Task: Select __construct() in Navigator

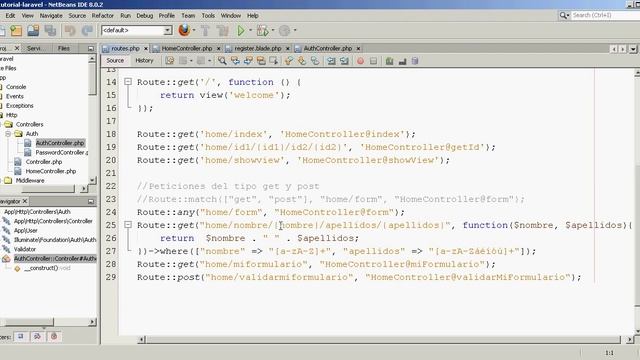Action: [x=47, y=268]
